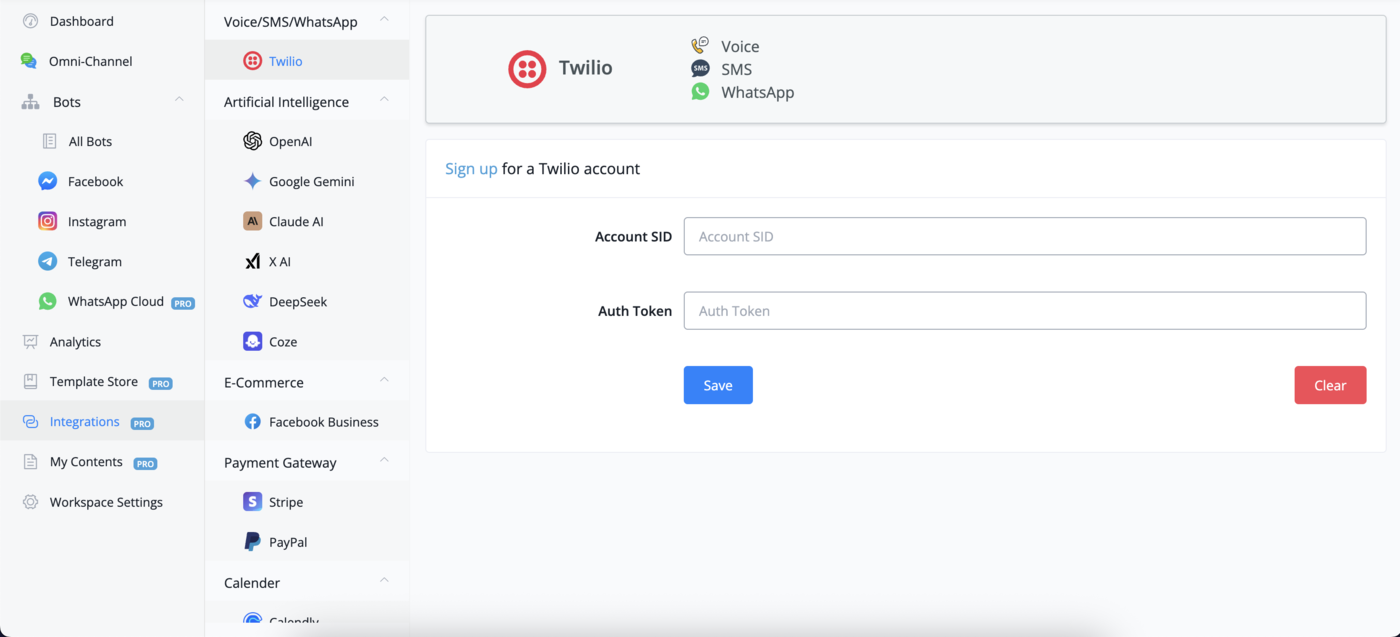This screenshot has height=637, width=1400.
Task: Click the My Contents document icon
Action: click(30, 462)
